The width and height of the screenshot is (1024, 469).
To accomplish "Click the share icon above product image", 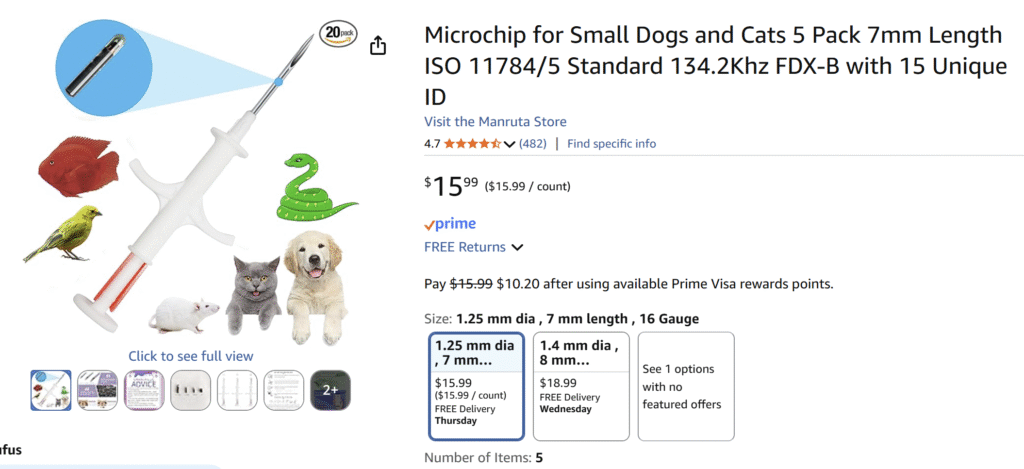I will pos(378,46).
